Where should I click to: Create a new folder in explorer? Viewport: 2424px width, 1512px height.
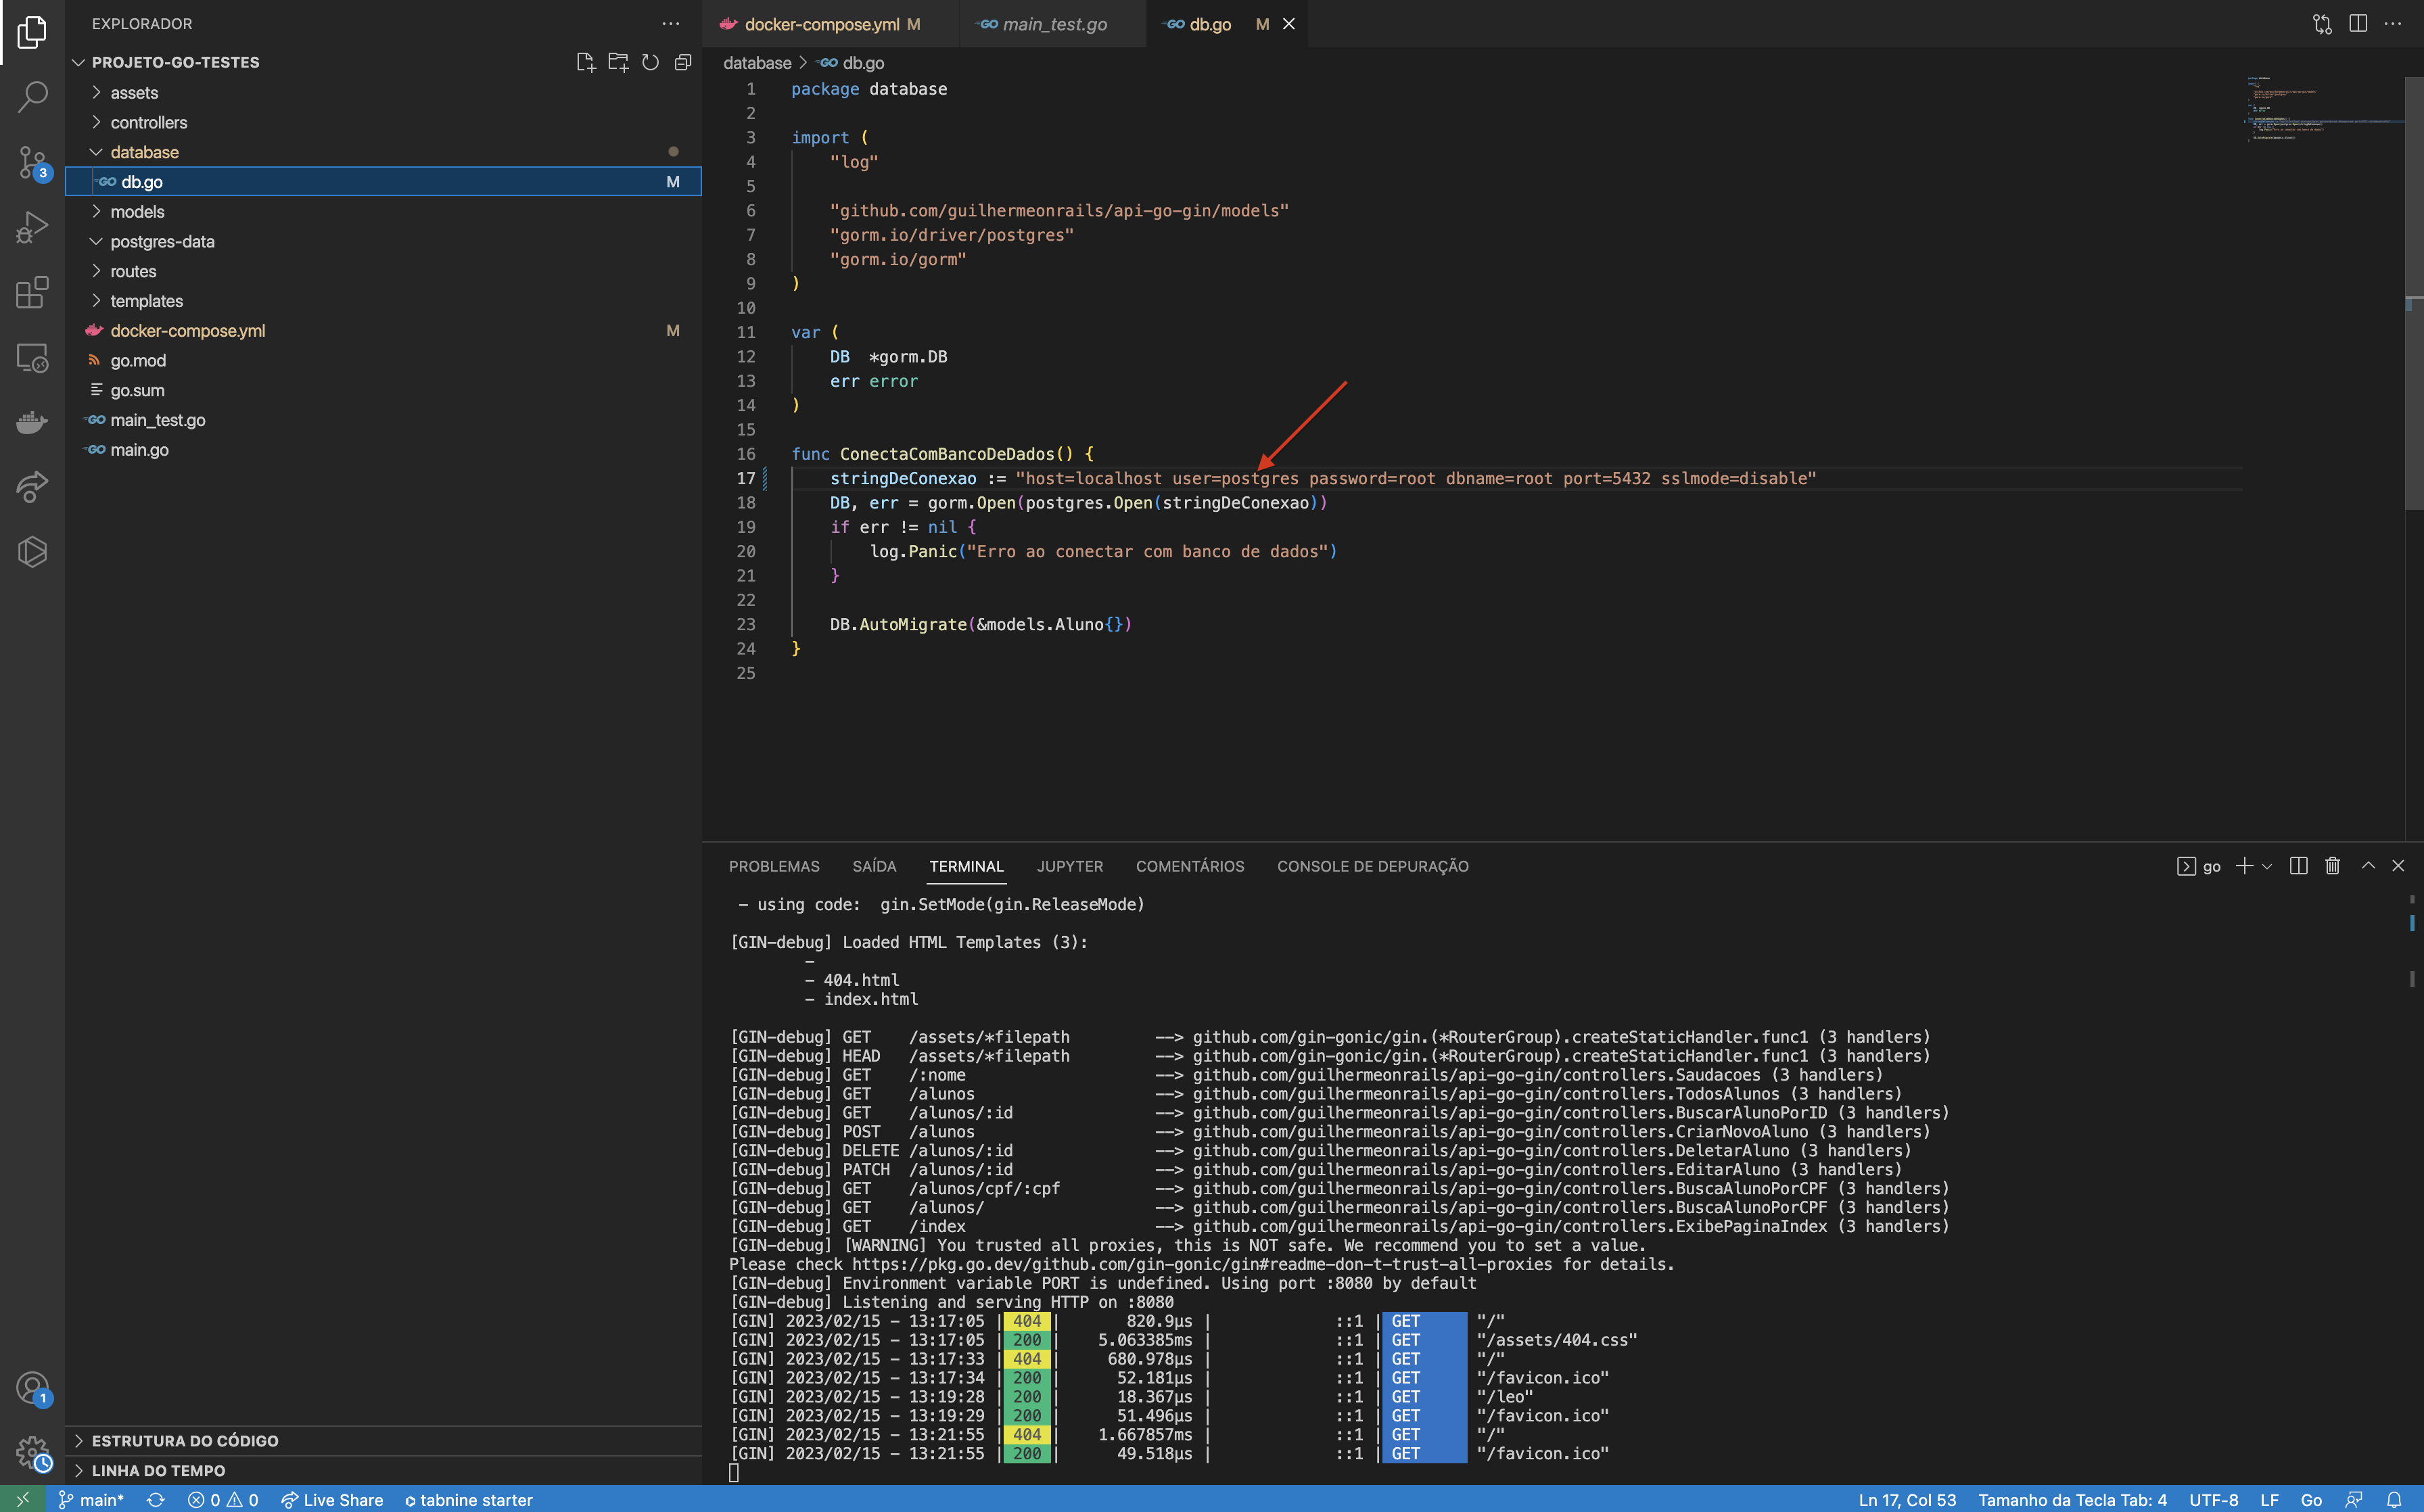(618, 62)
